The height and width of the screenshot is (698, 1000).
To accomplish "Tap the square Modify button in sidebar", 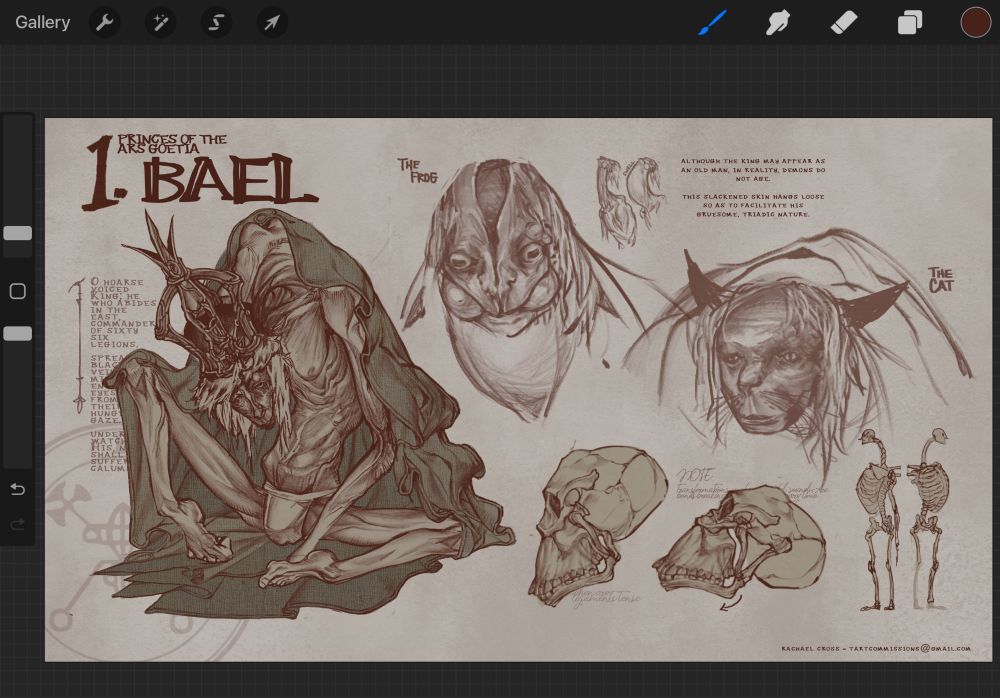I will point(18,291).
